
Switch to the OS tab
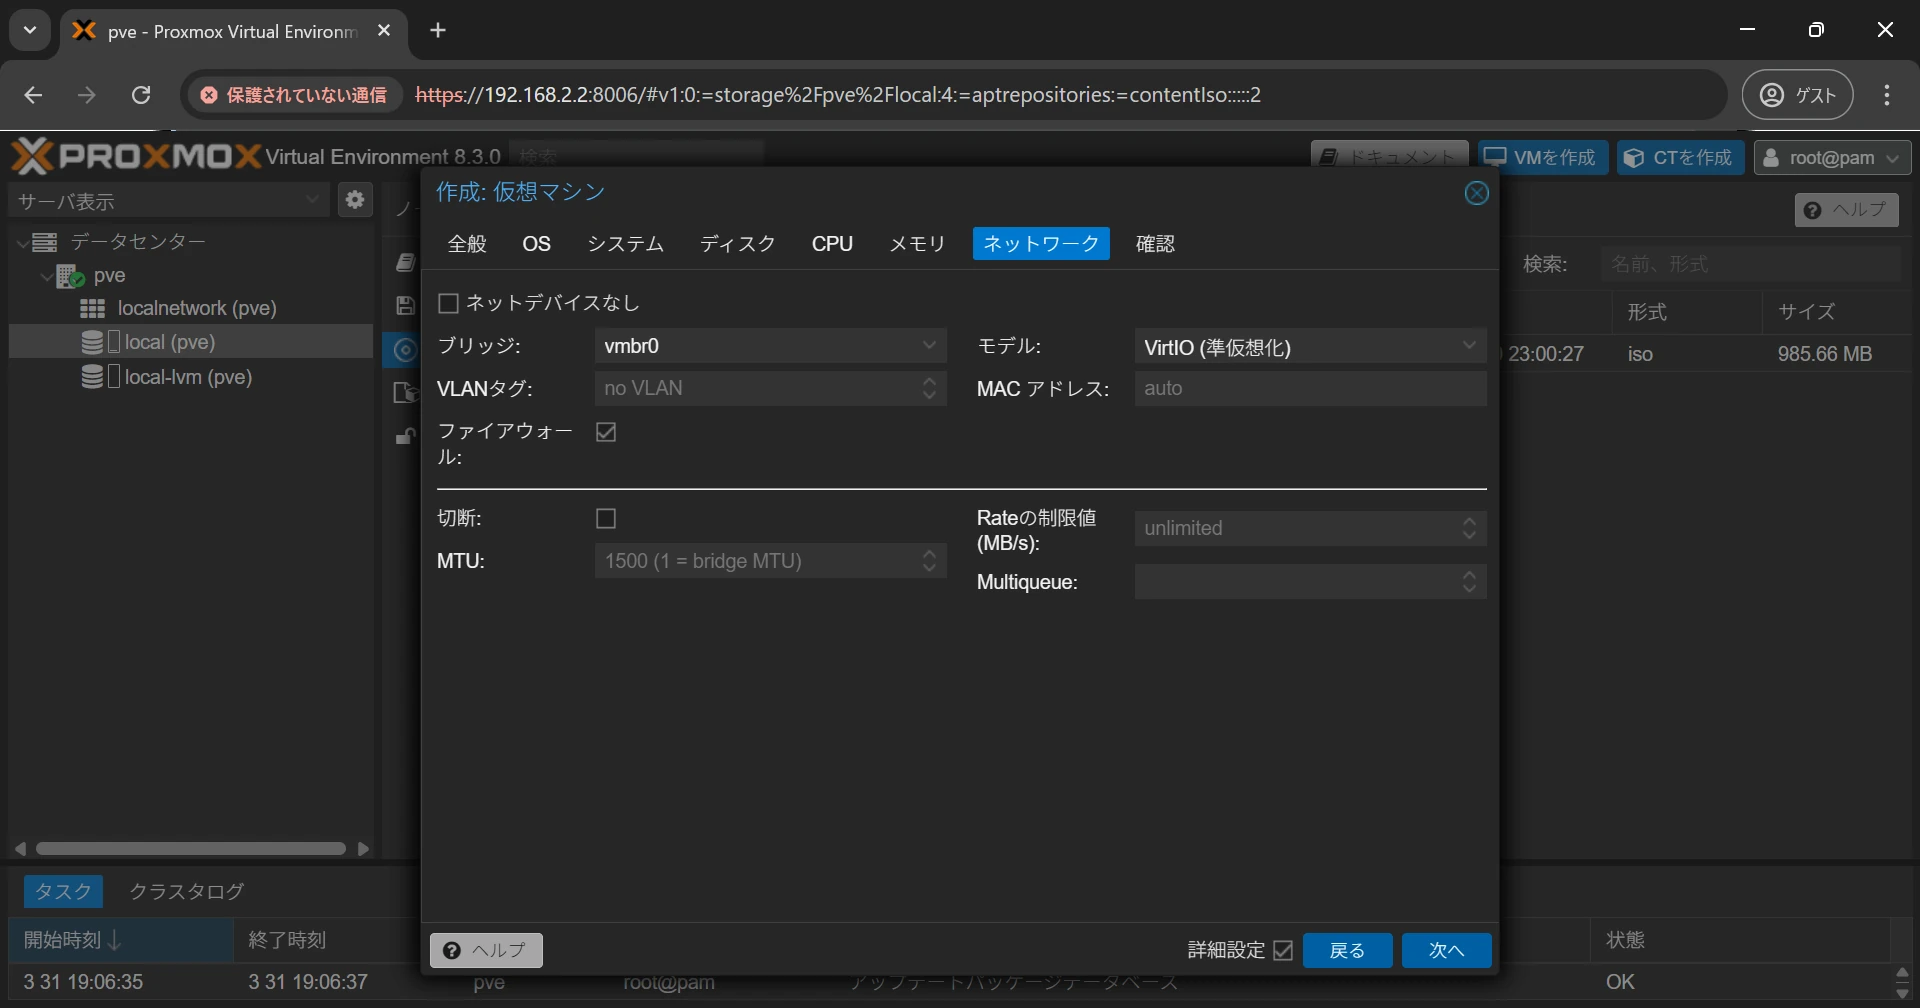tap(536, 244)
